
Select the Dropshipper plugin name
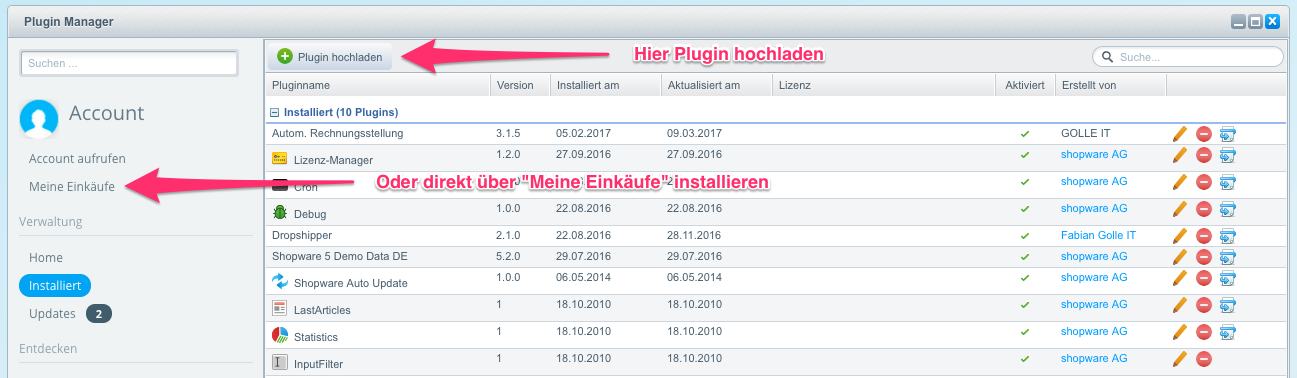tap(301, 236)
